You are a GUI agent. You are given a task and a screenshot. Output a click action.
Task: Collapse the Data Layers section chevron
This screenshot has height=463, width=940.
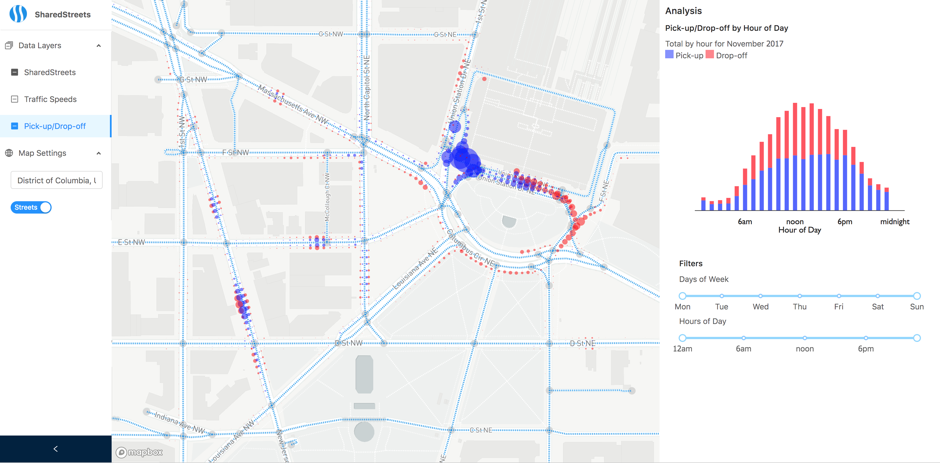[x=99, y=46]
